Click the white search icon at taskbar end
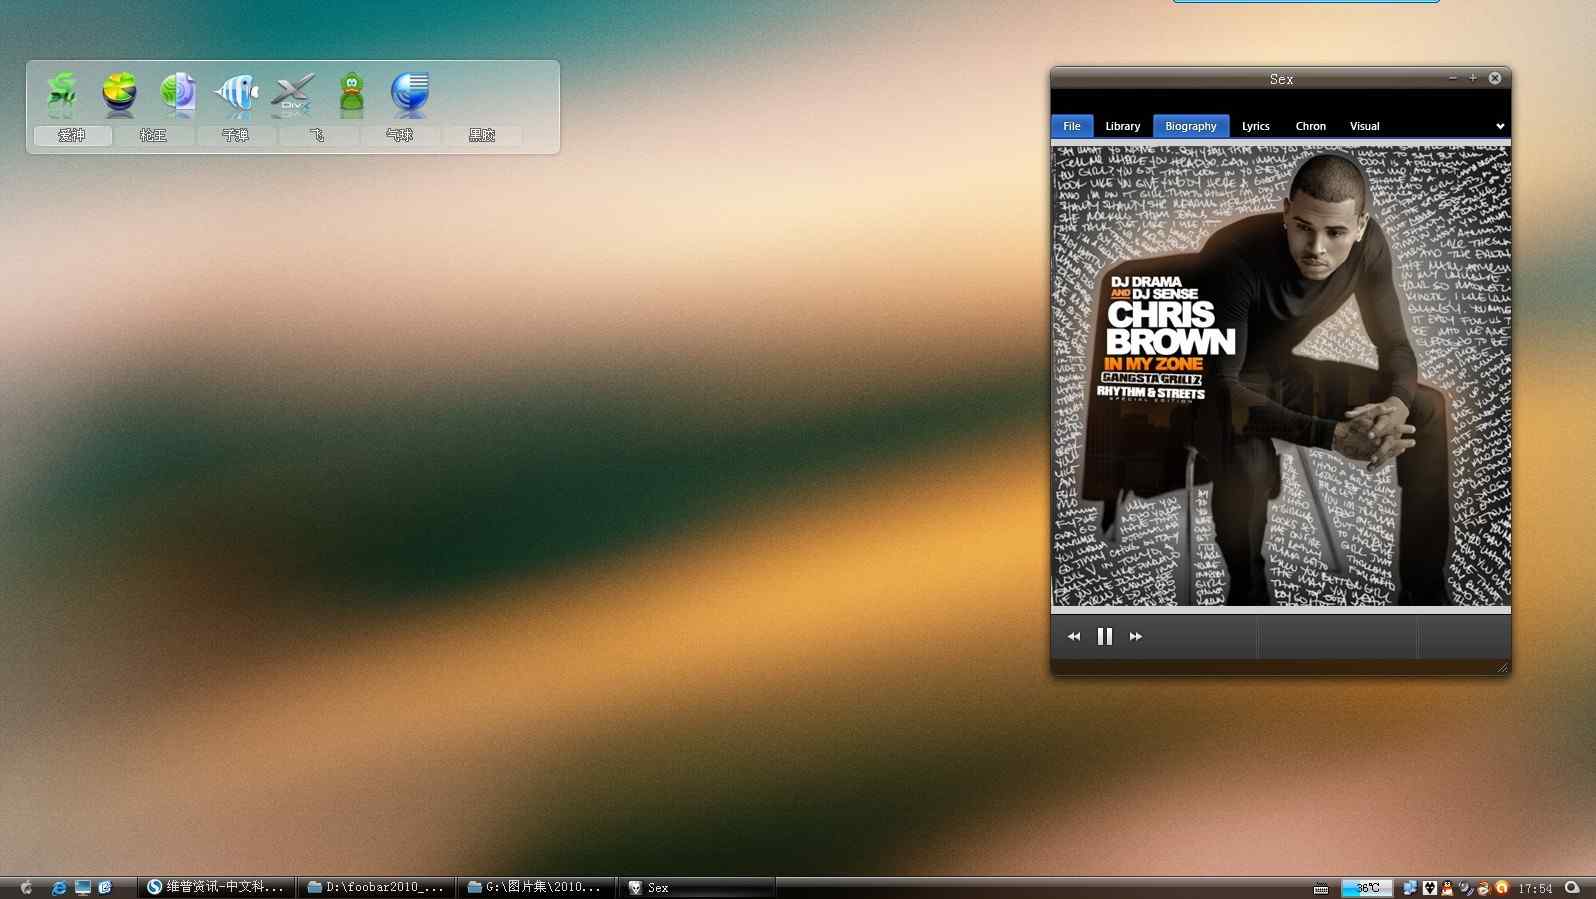The image size is (1596, 899). [x=1572, y=887]
